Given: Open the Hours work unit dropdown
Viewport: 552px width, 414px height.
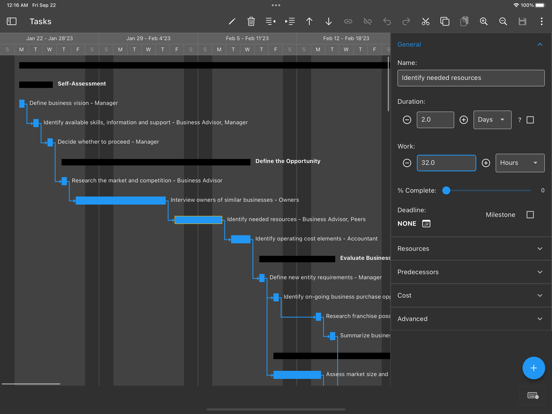Looking at the screenshot, I should [520, 163].
